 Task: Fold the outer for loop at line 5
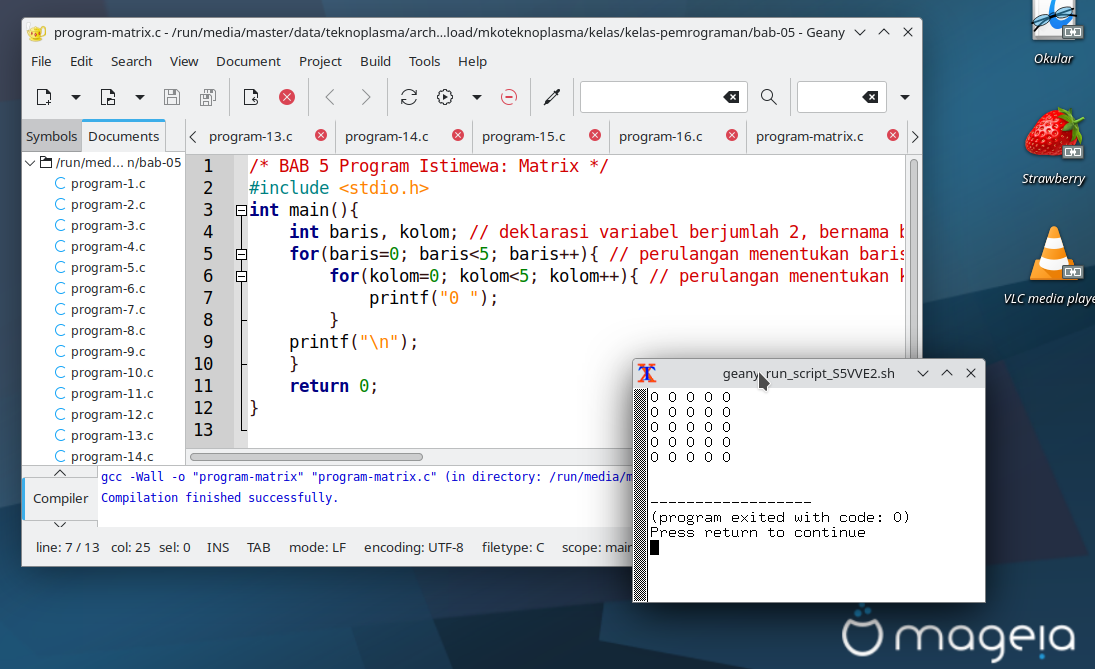coord(241,254)
